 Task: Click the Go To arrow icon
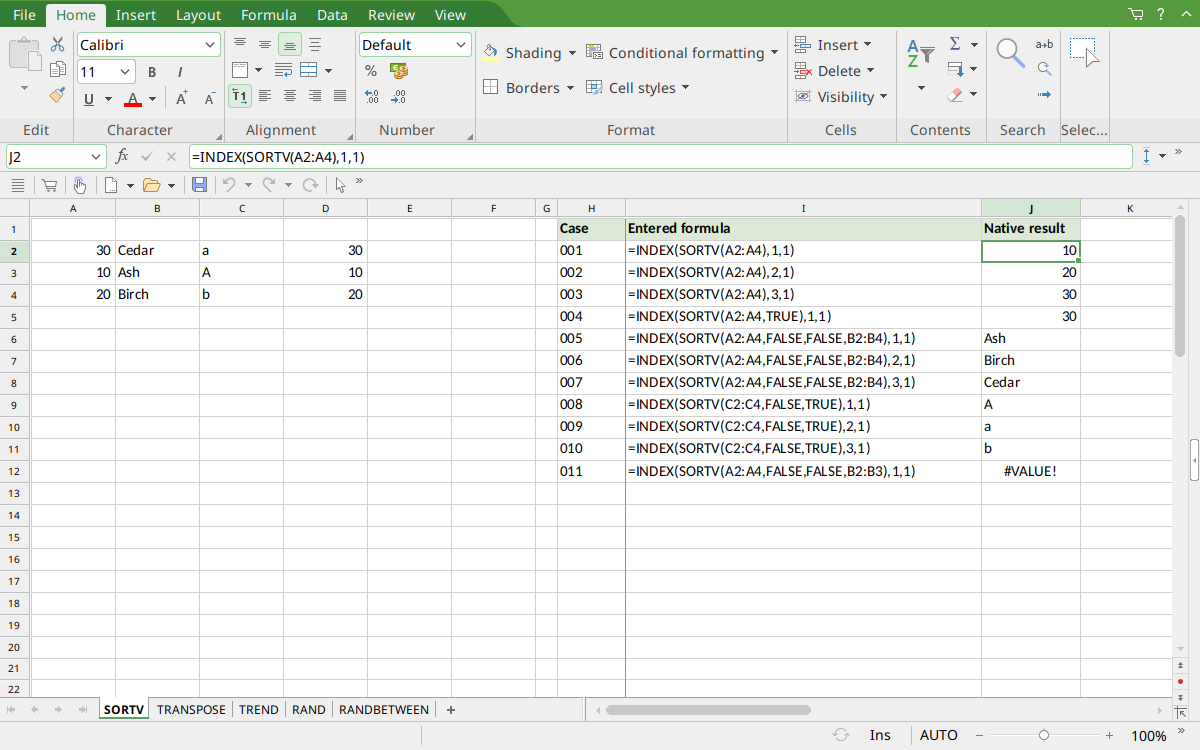1044,95
